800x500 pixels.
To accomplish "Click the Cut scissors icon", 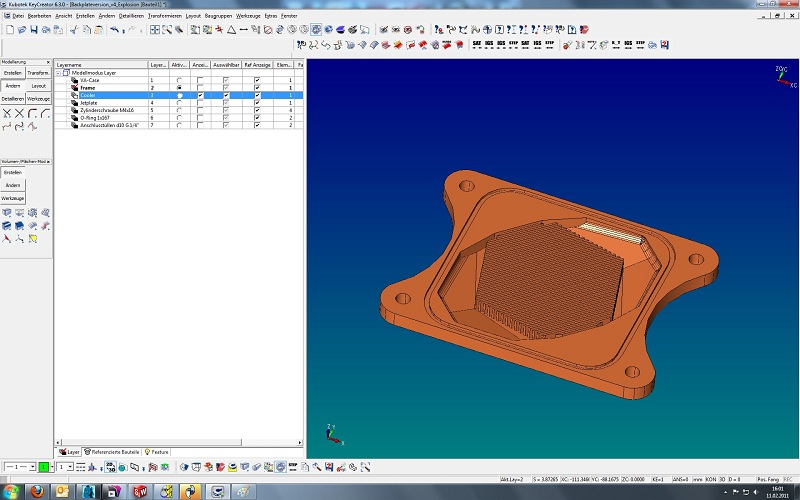I will point(74,30).
